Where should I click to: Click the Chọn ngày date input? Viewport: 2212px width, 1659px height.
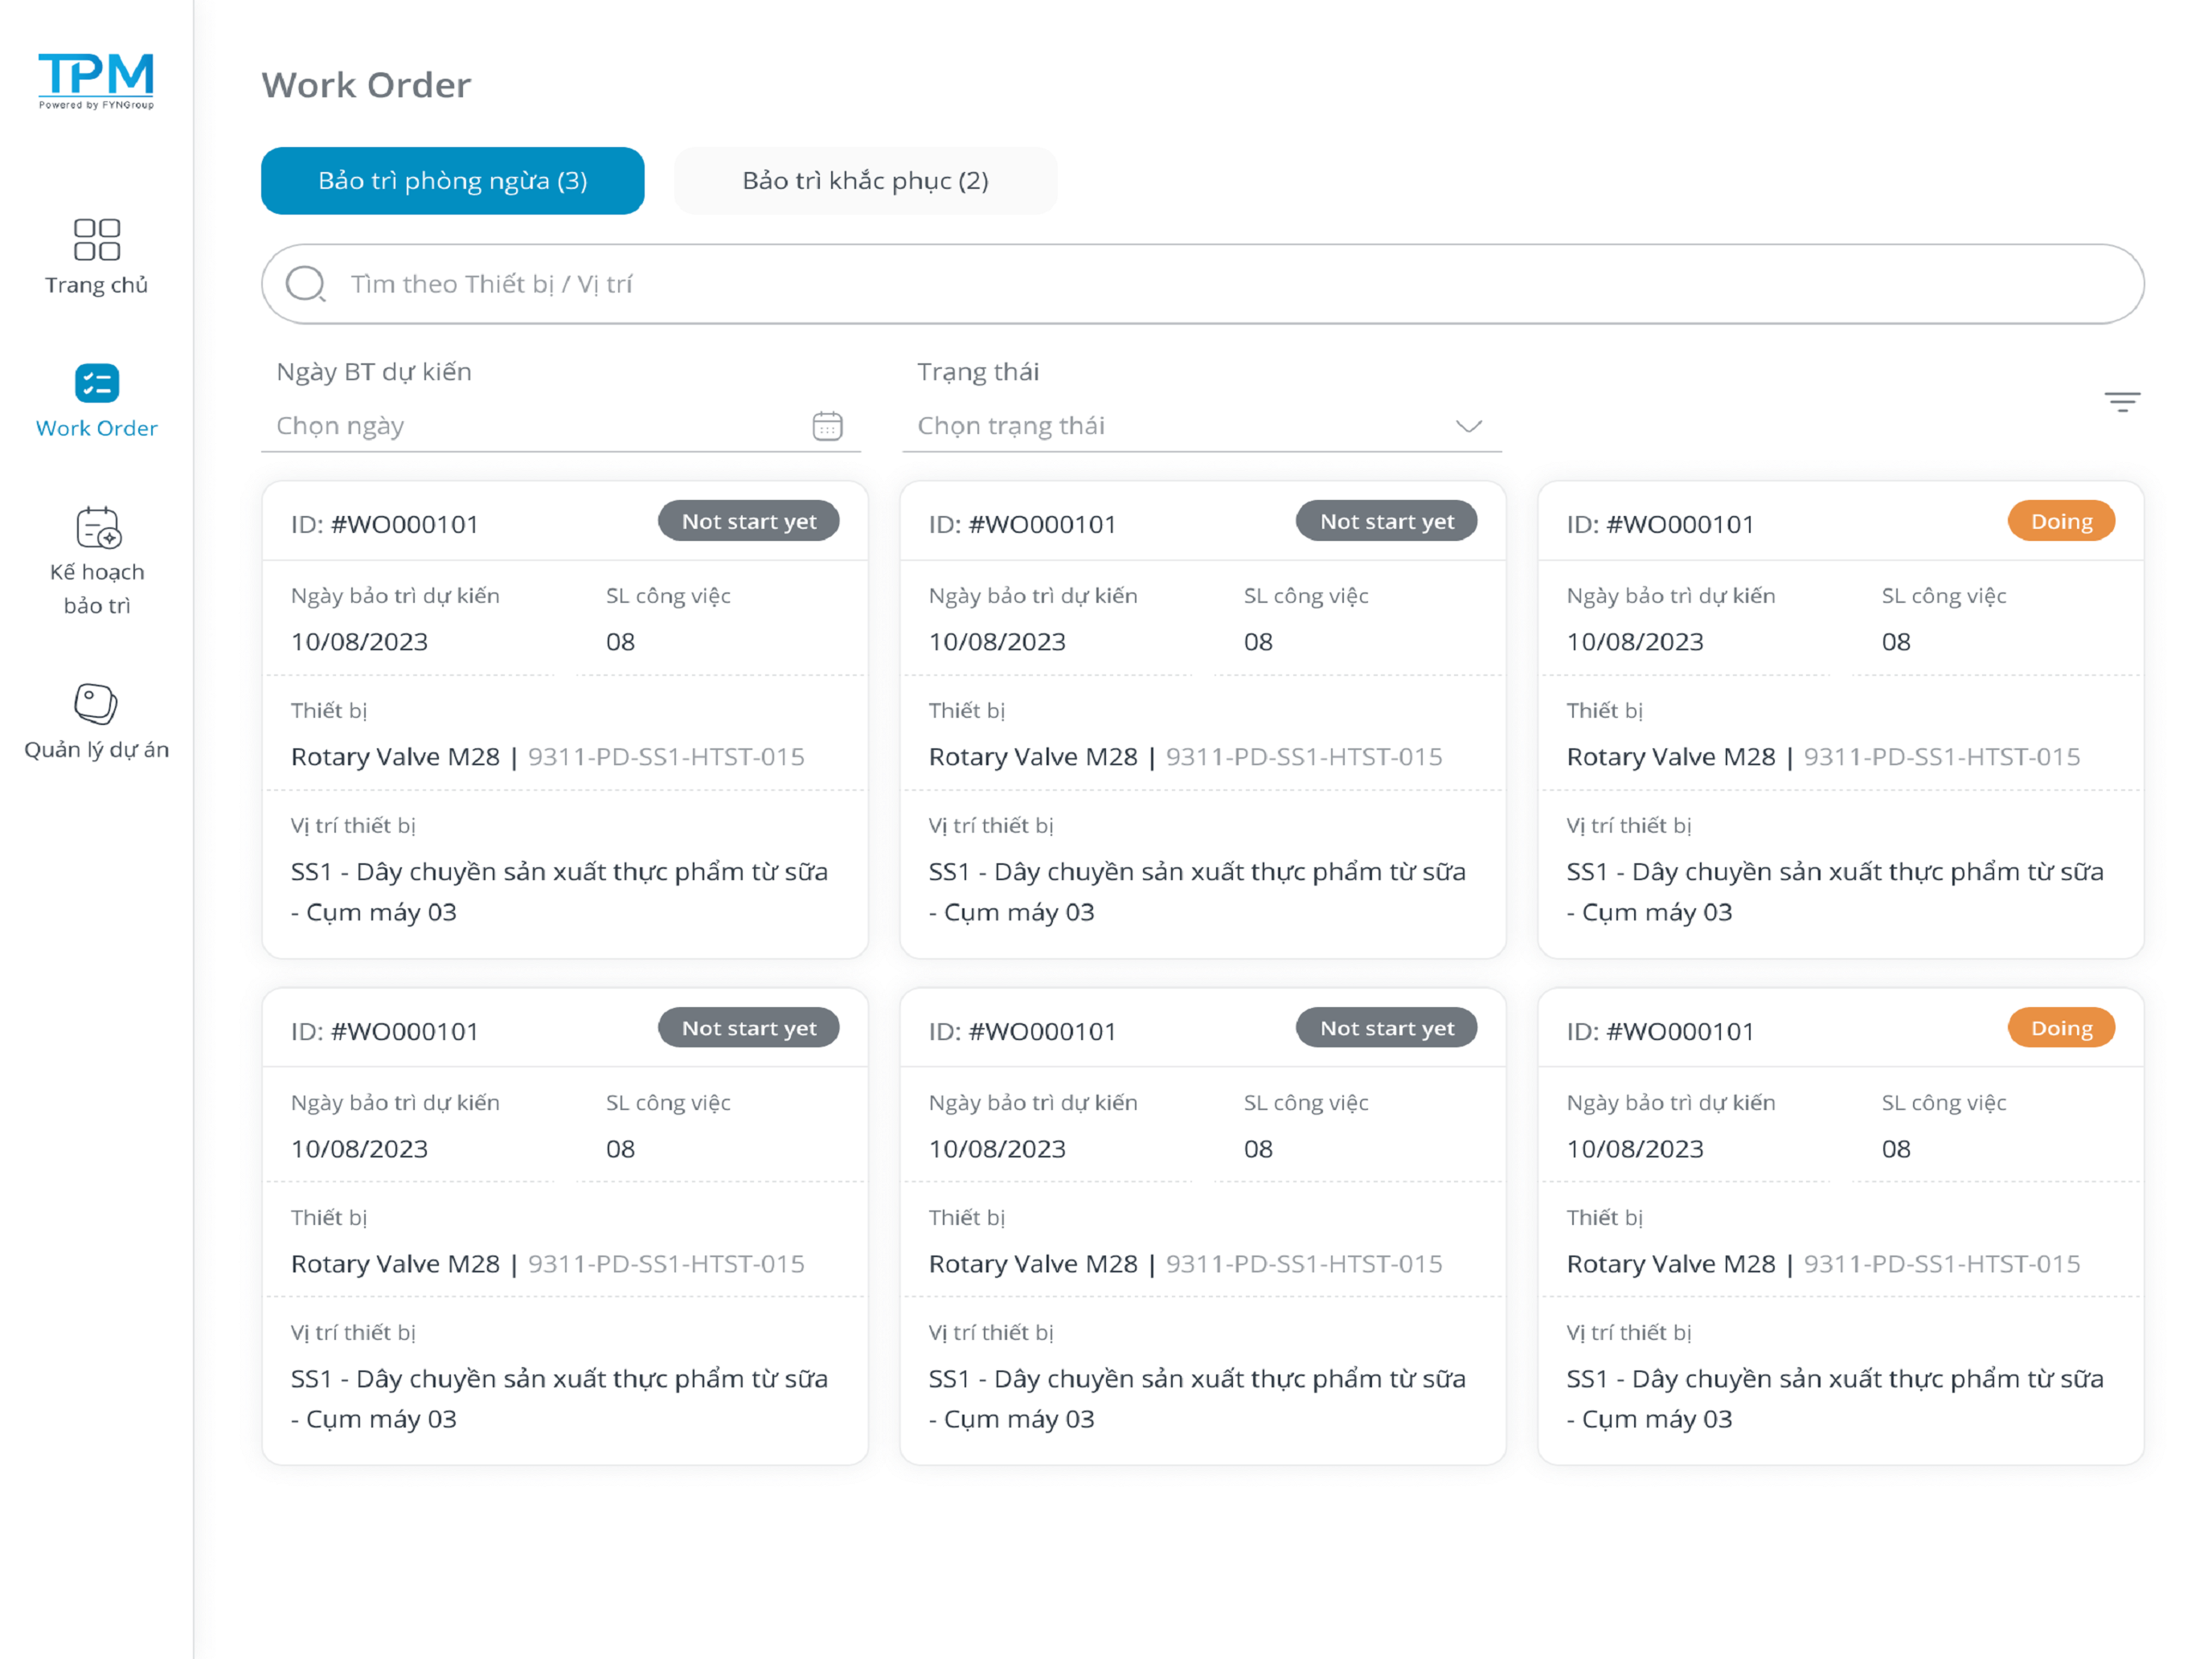[x=561, y=426]
